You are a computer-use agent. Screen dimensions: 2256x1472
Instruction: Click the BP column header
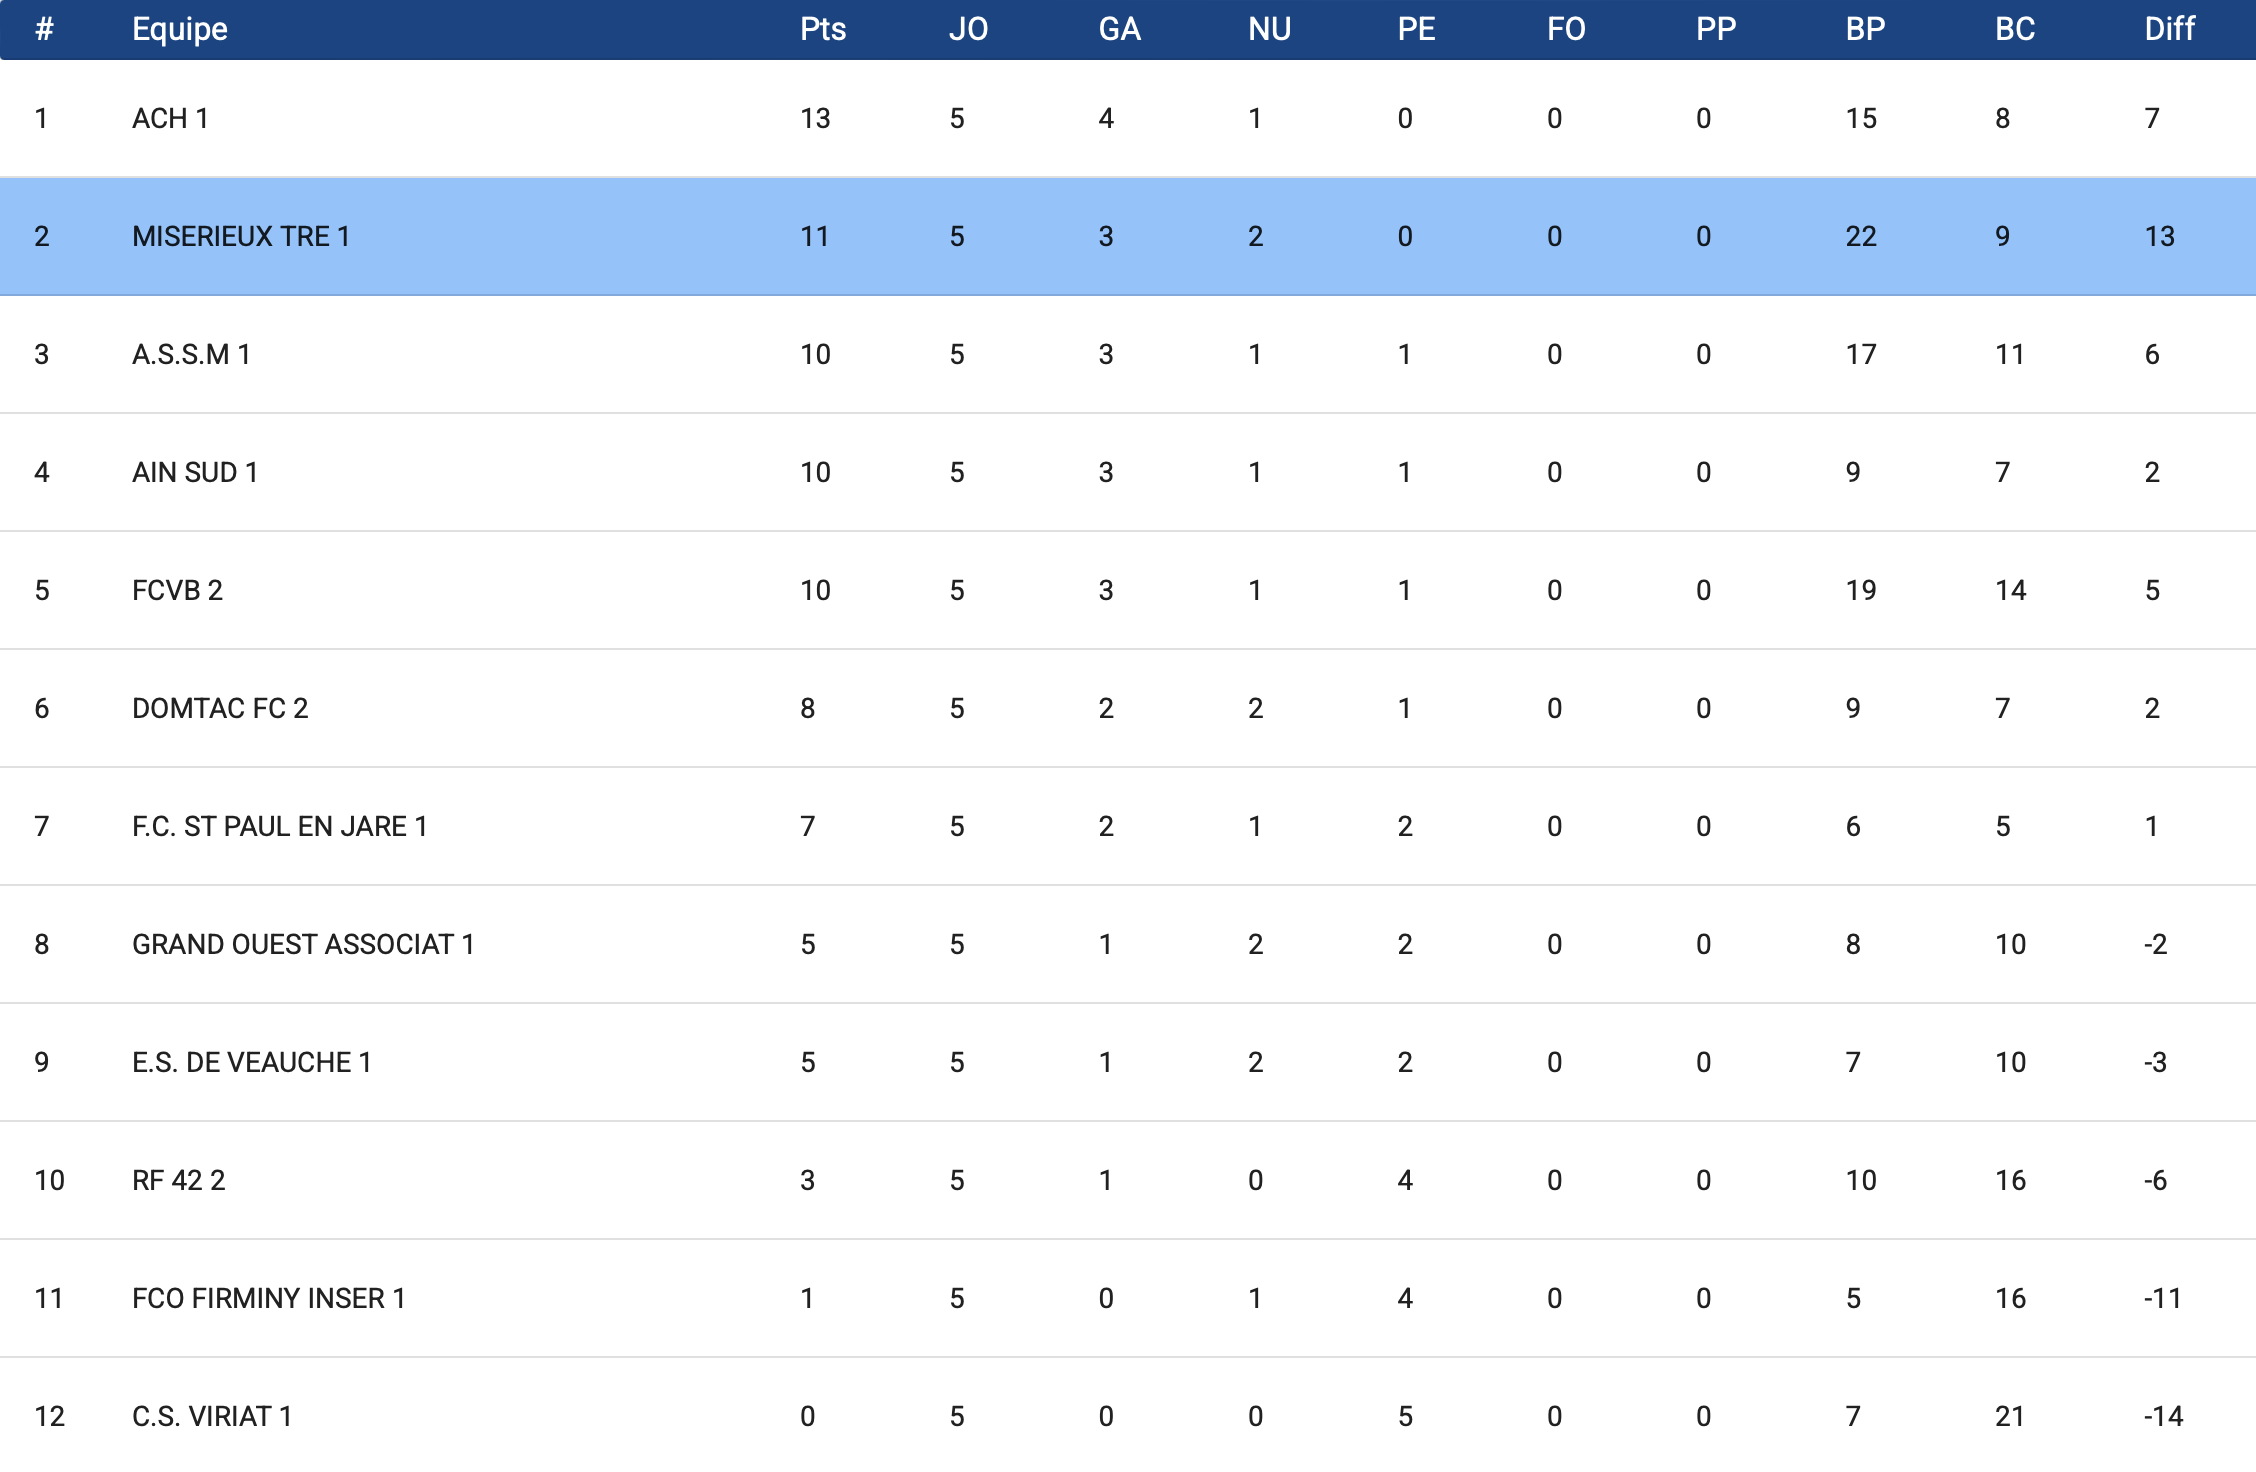[1865, 29]
